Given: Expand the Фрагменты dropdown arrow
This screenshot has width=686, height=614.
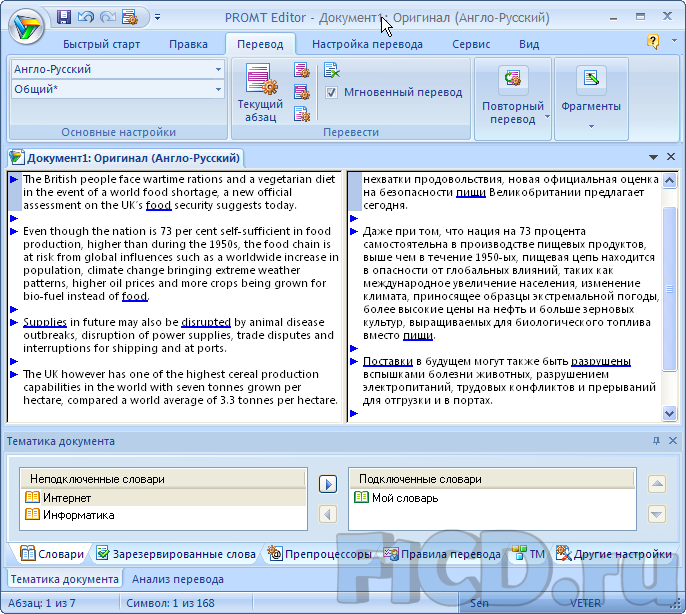Looking at the screenshot, I should coord(591,126).
